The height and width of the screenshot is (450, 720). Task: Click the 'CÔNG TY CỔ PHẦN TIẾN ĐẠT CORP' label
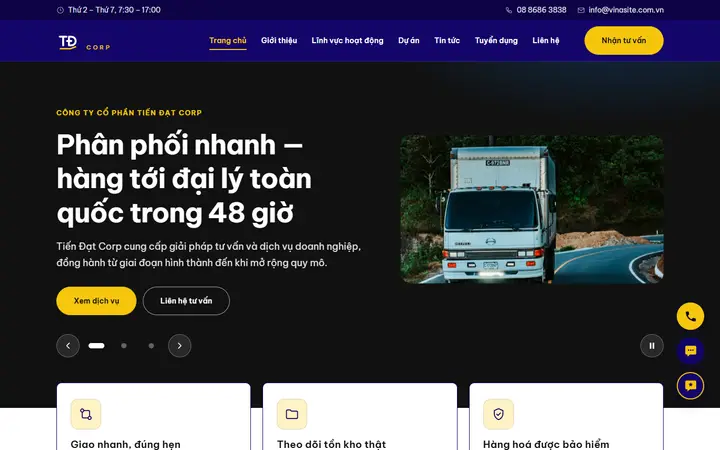click(x=129, y=112)
